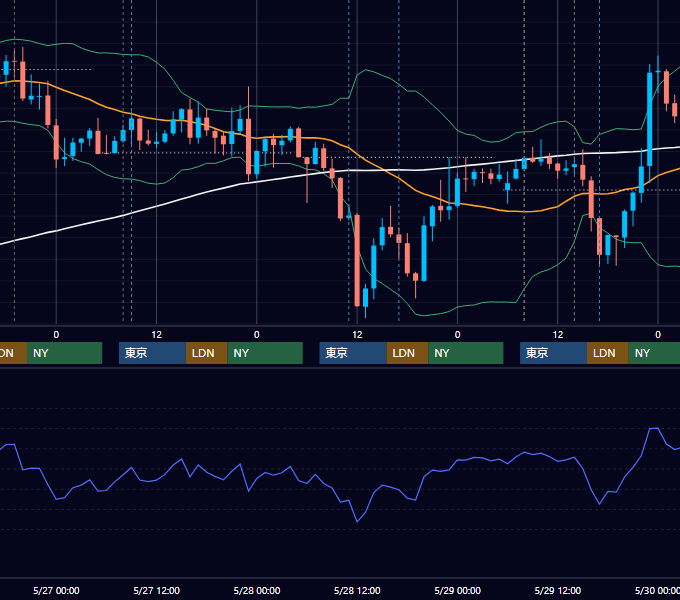Viewport: 680px width, 600px height.
Task: Select the LDN session block after 5/28 12:00
Action: [x=407, y=353]
